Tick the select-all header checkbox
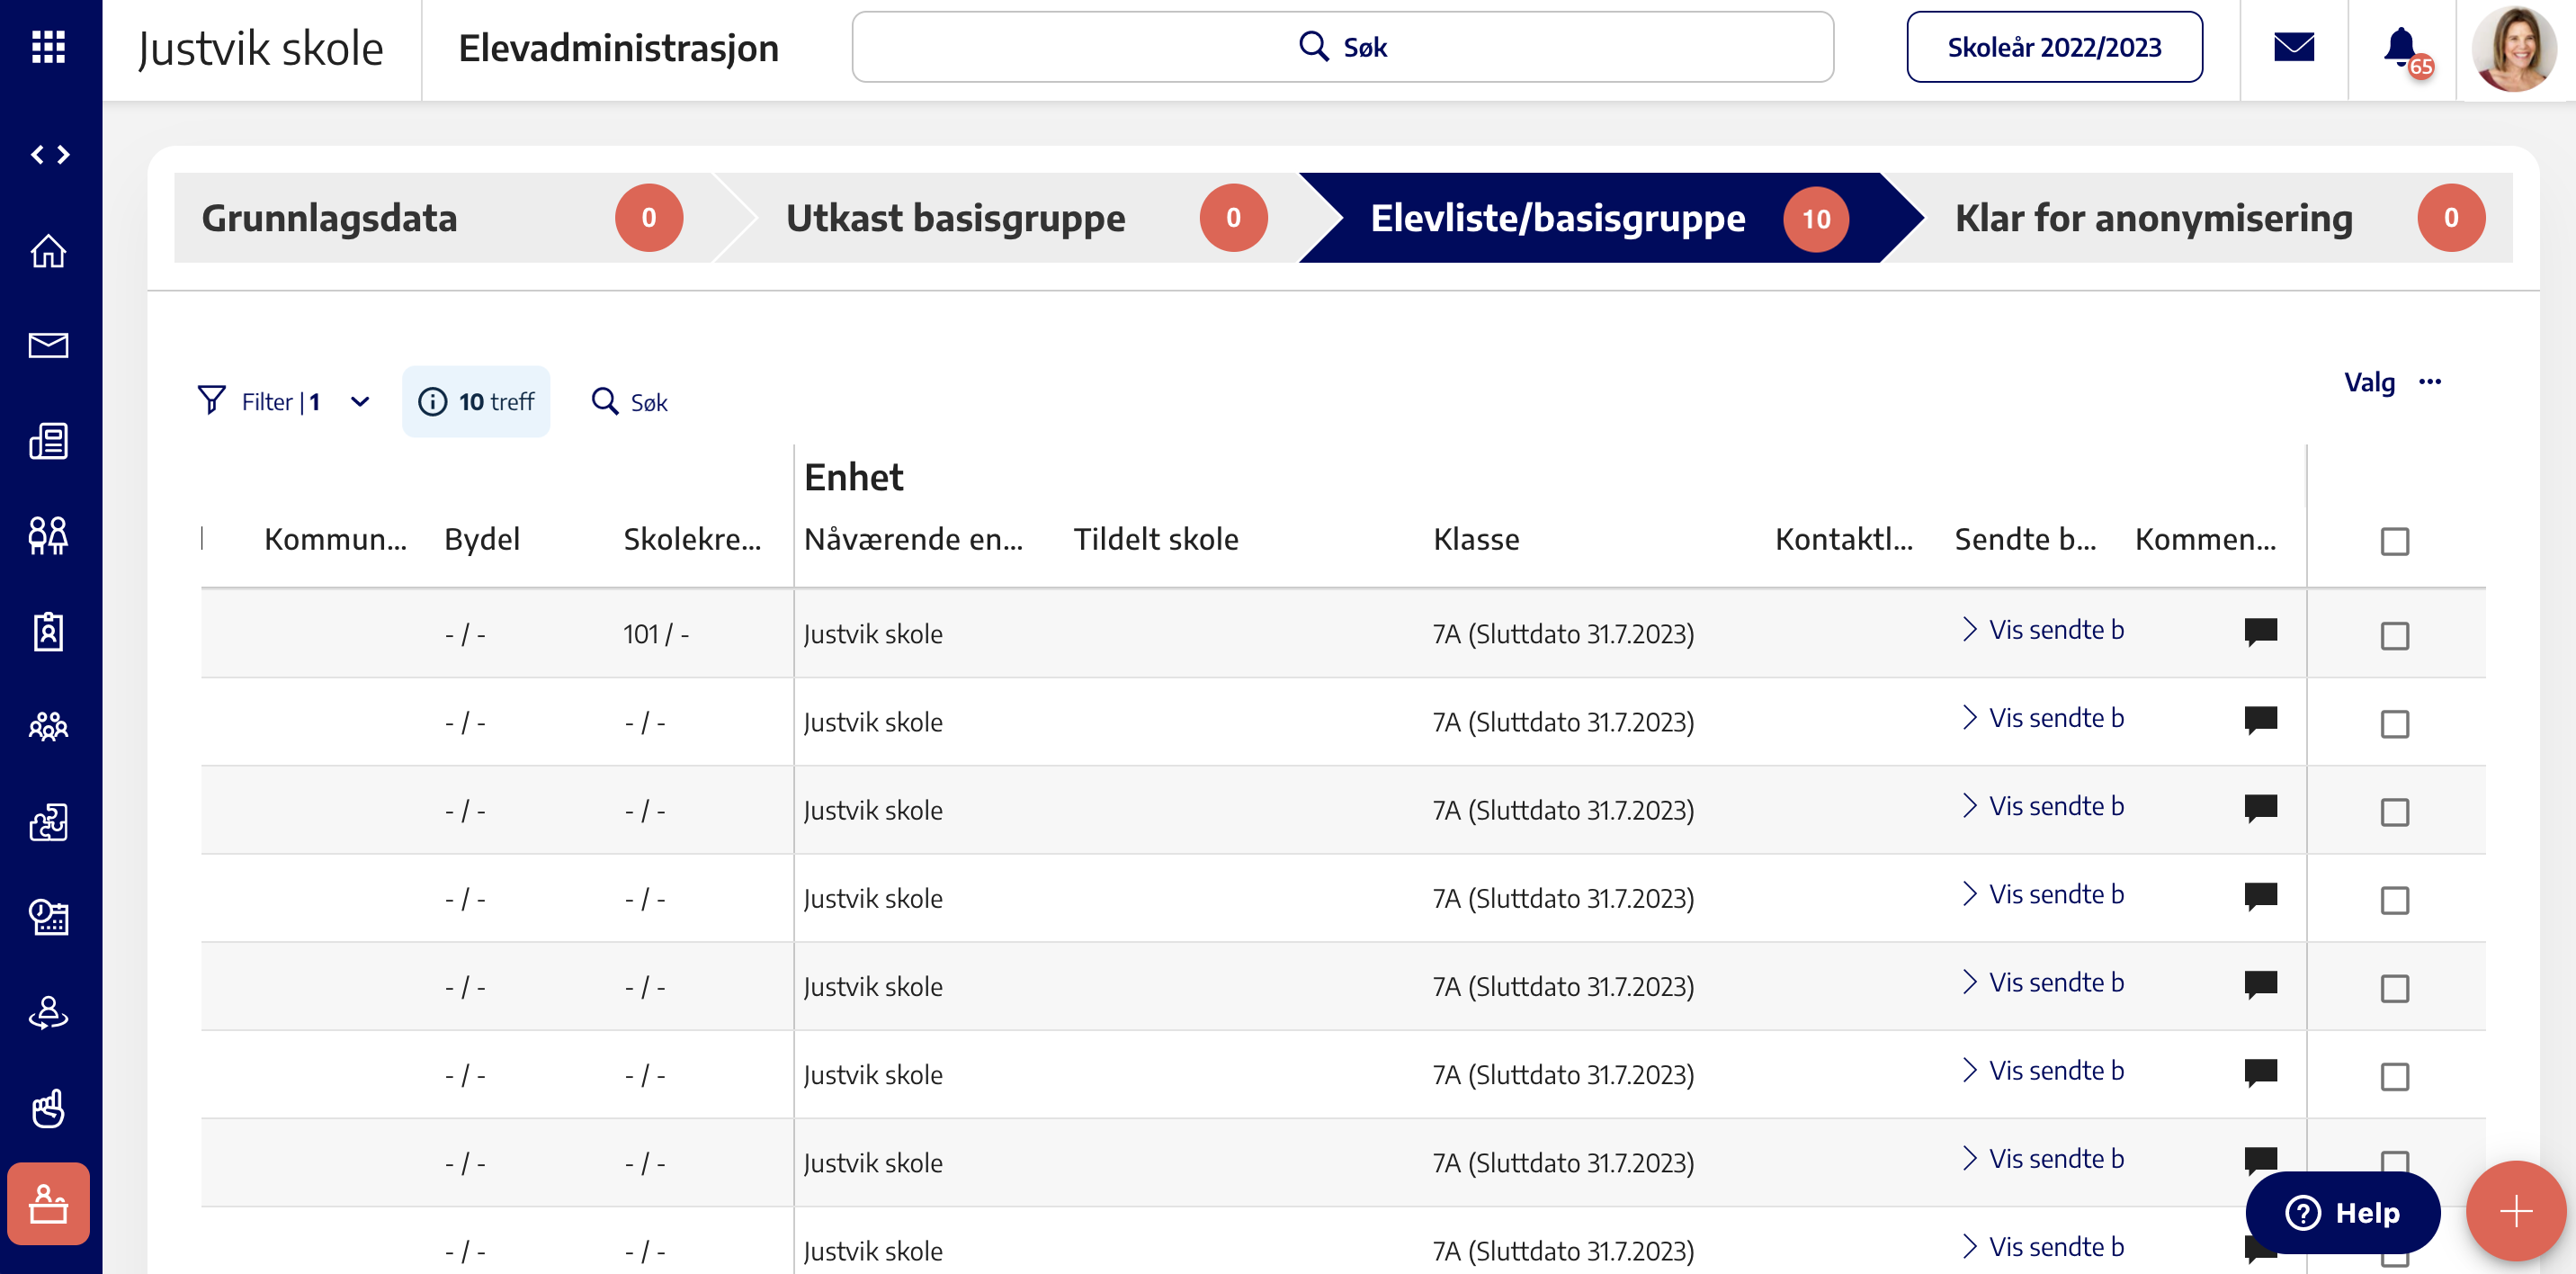This screenshot has height=1274, width=2576. coord(2394,541)
